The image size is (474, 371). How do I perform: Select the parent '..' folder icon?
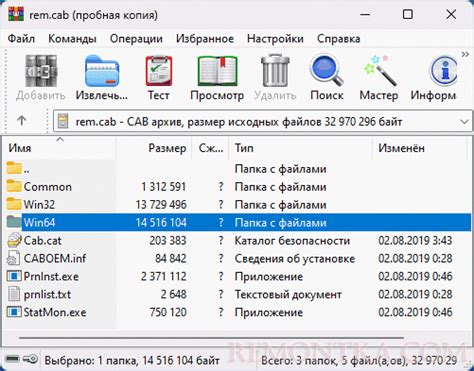pos(14,168)
